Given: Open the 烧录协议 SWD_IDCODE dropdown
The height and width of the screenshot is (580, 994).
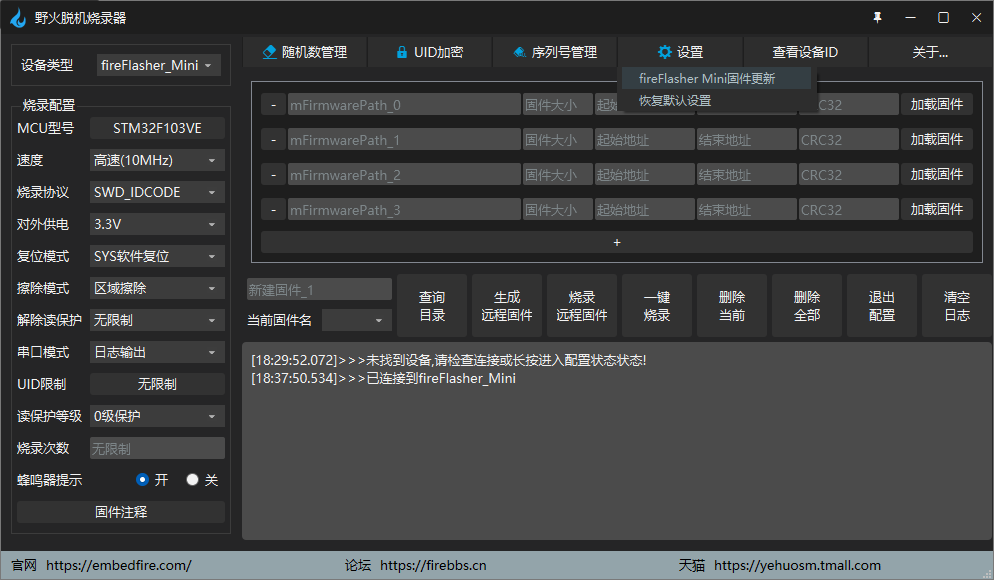Looking at the screenshot, I should [157, 192].
